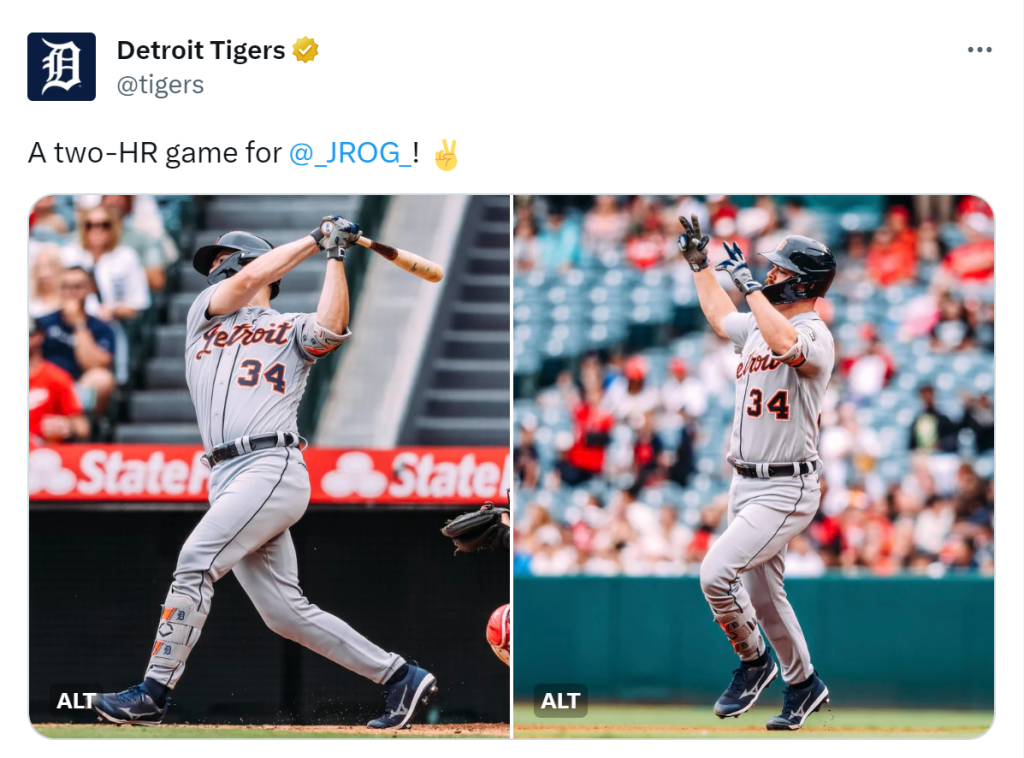Click the gold verified badge
This screenshot has width=1024, height=758.
click(305, 50)
